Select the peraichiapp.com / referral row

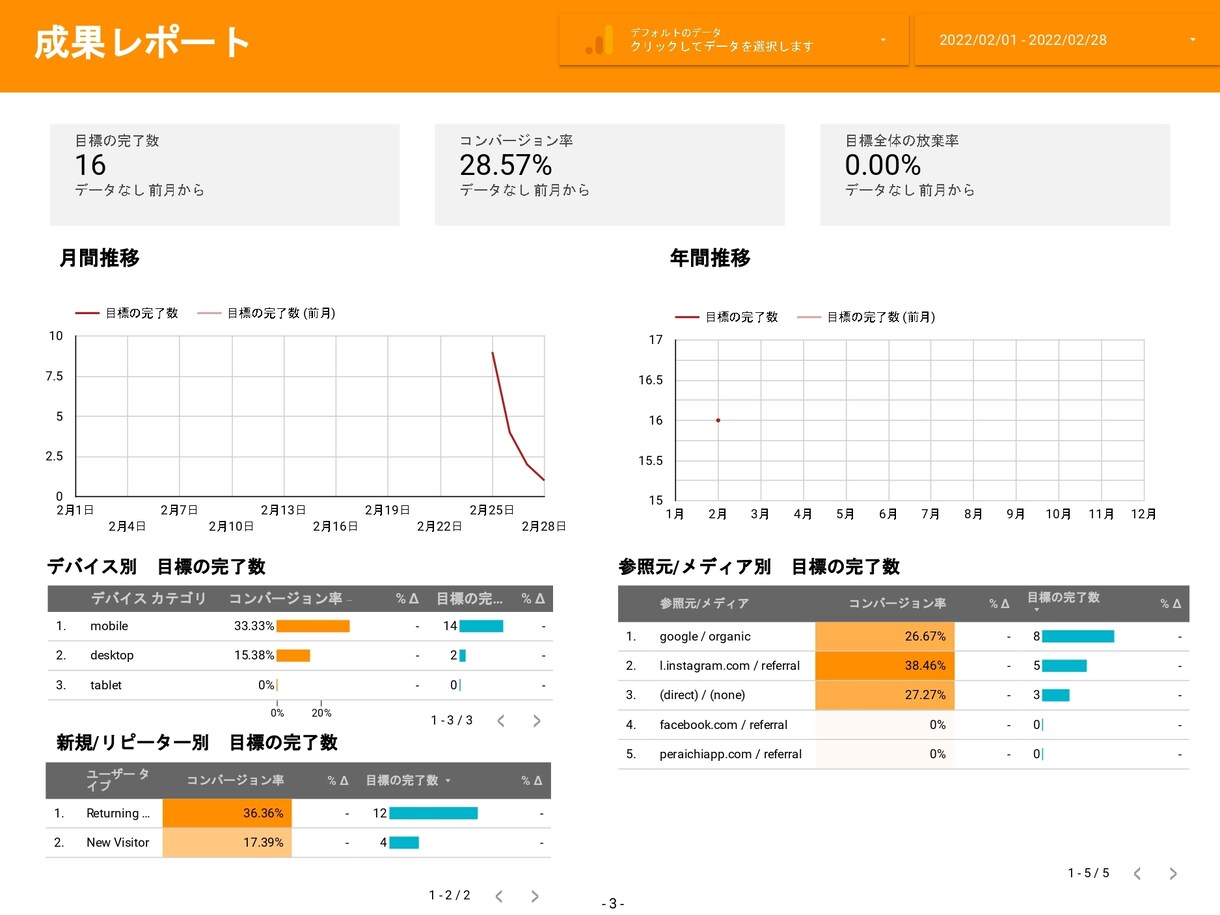[904, 754]
